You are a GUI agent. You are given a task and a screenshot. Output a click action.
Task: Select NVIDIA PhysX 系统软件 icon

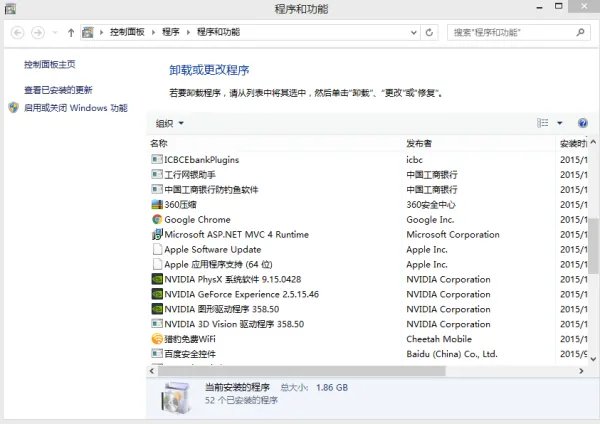157,279
